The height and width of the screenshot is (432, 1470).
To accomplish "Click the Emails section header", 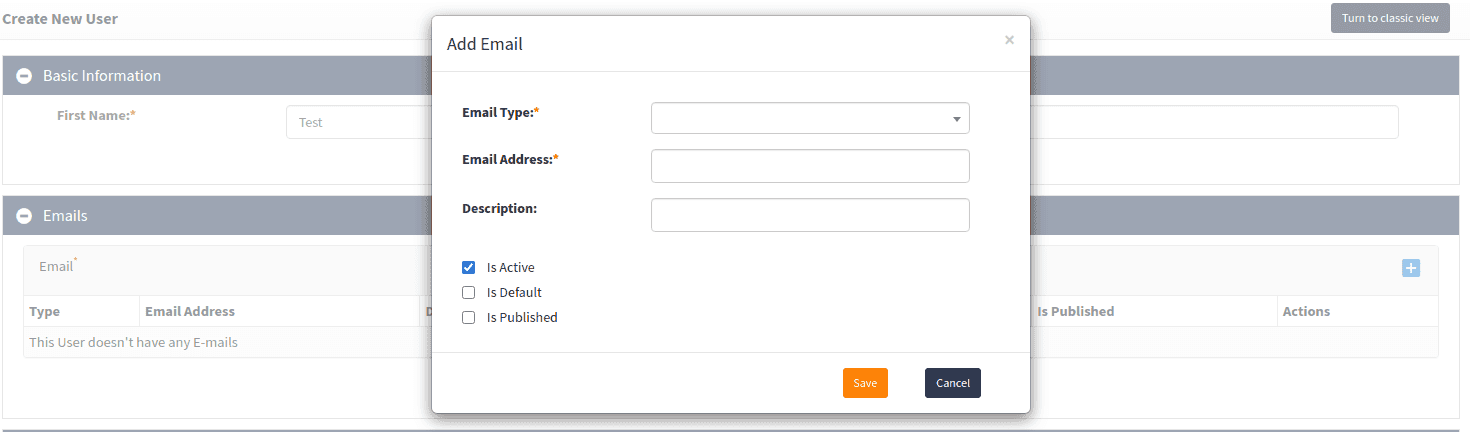I will (66, 216).
